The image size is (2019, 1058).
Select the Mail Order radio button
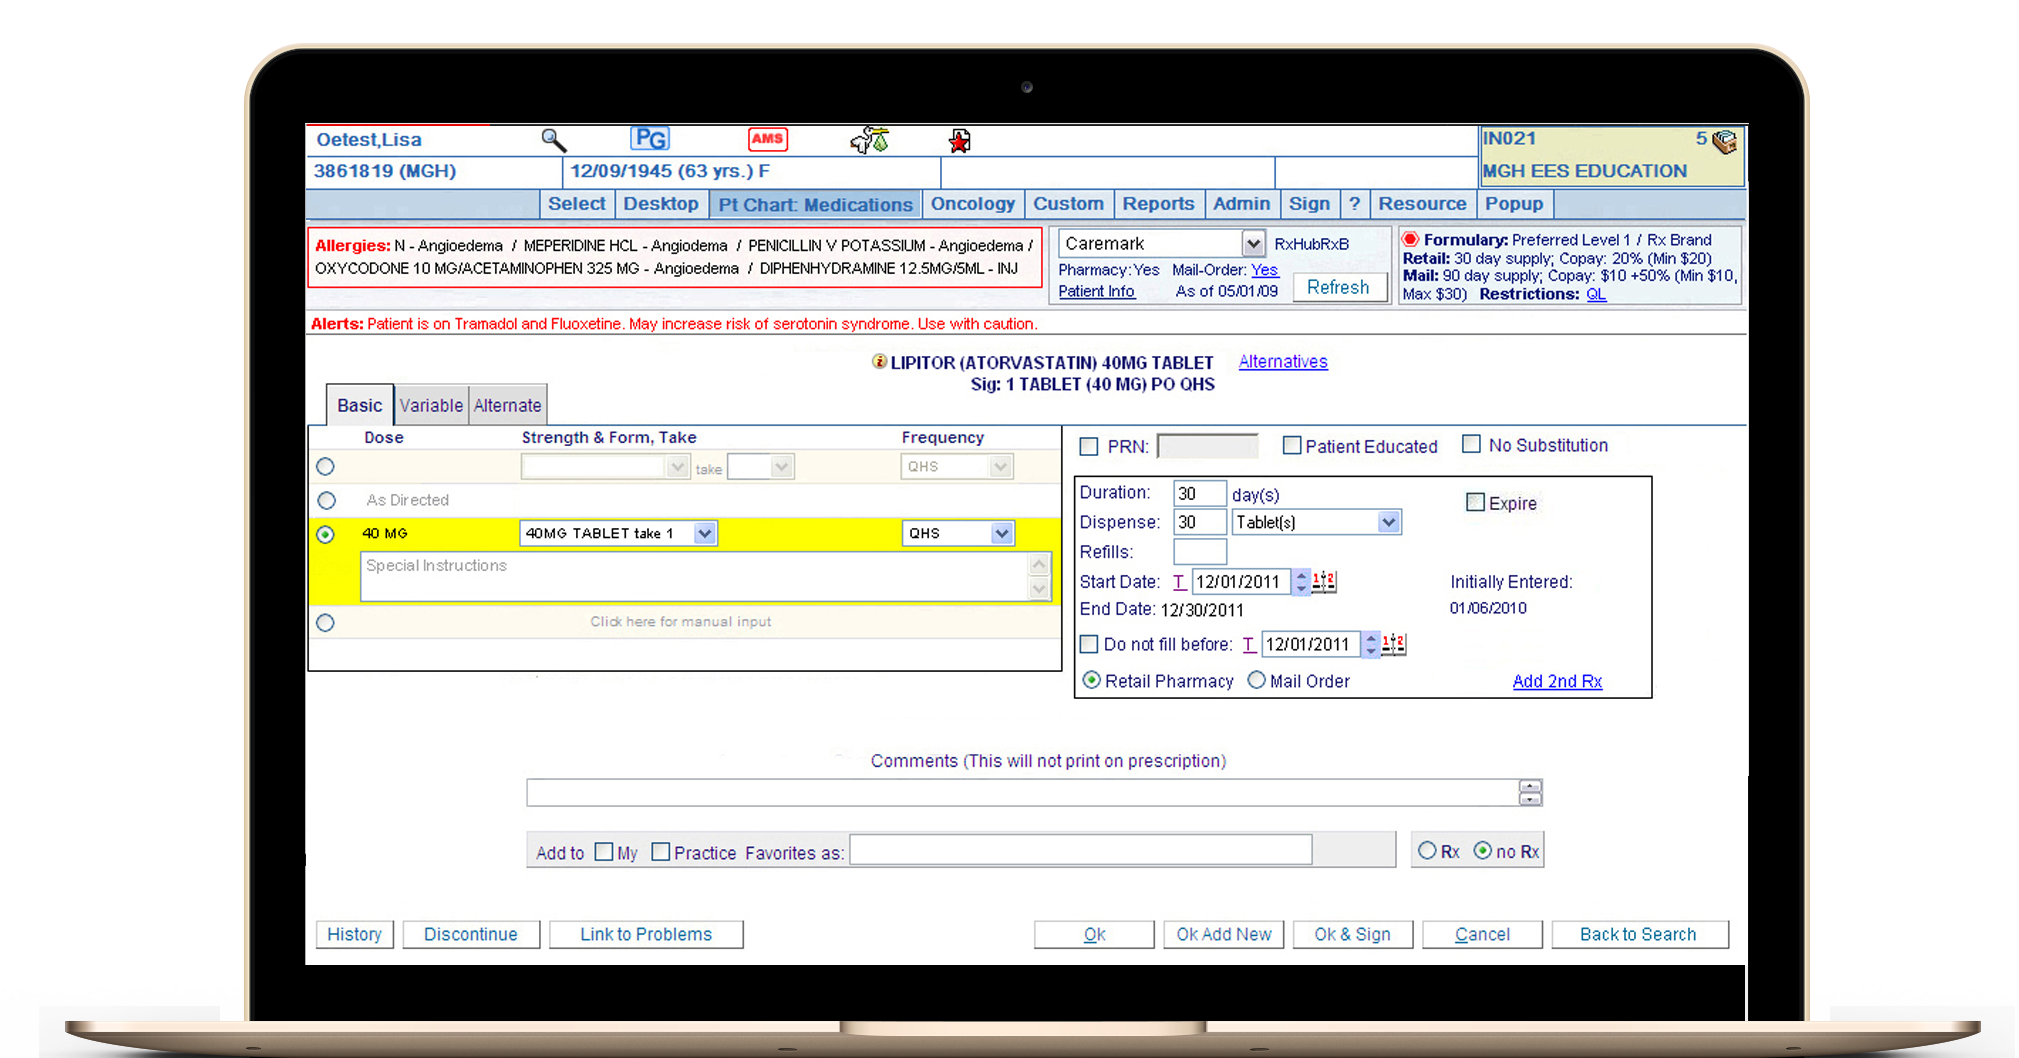[1257, 681]
